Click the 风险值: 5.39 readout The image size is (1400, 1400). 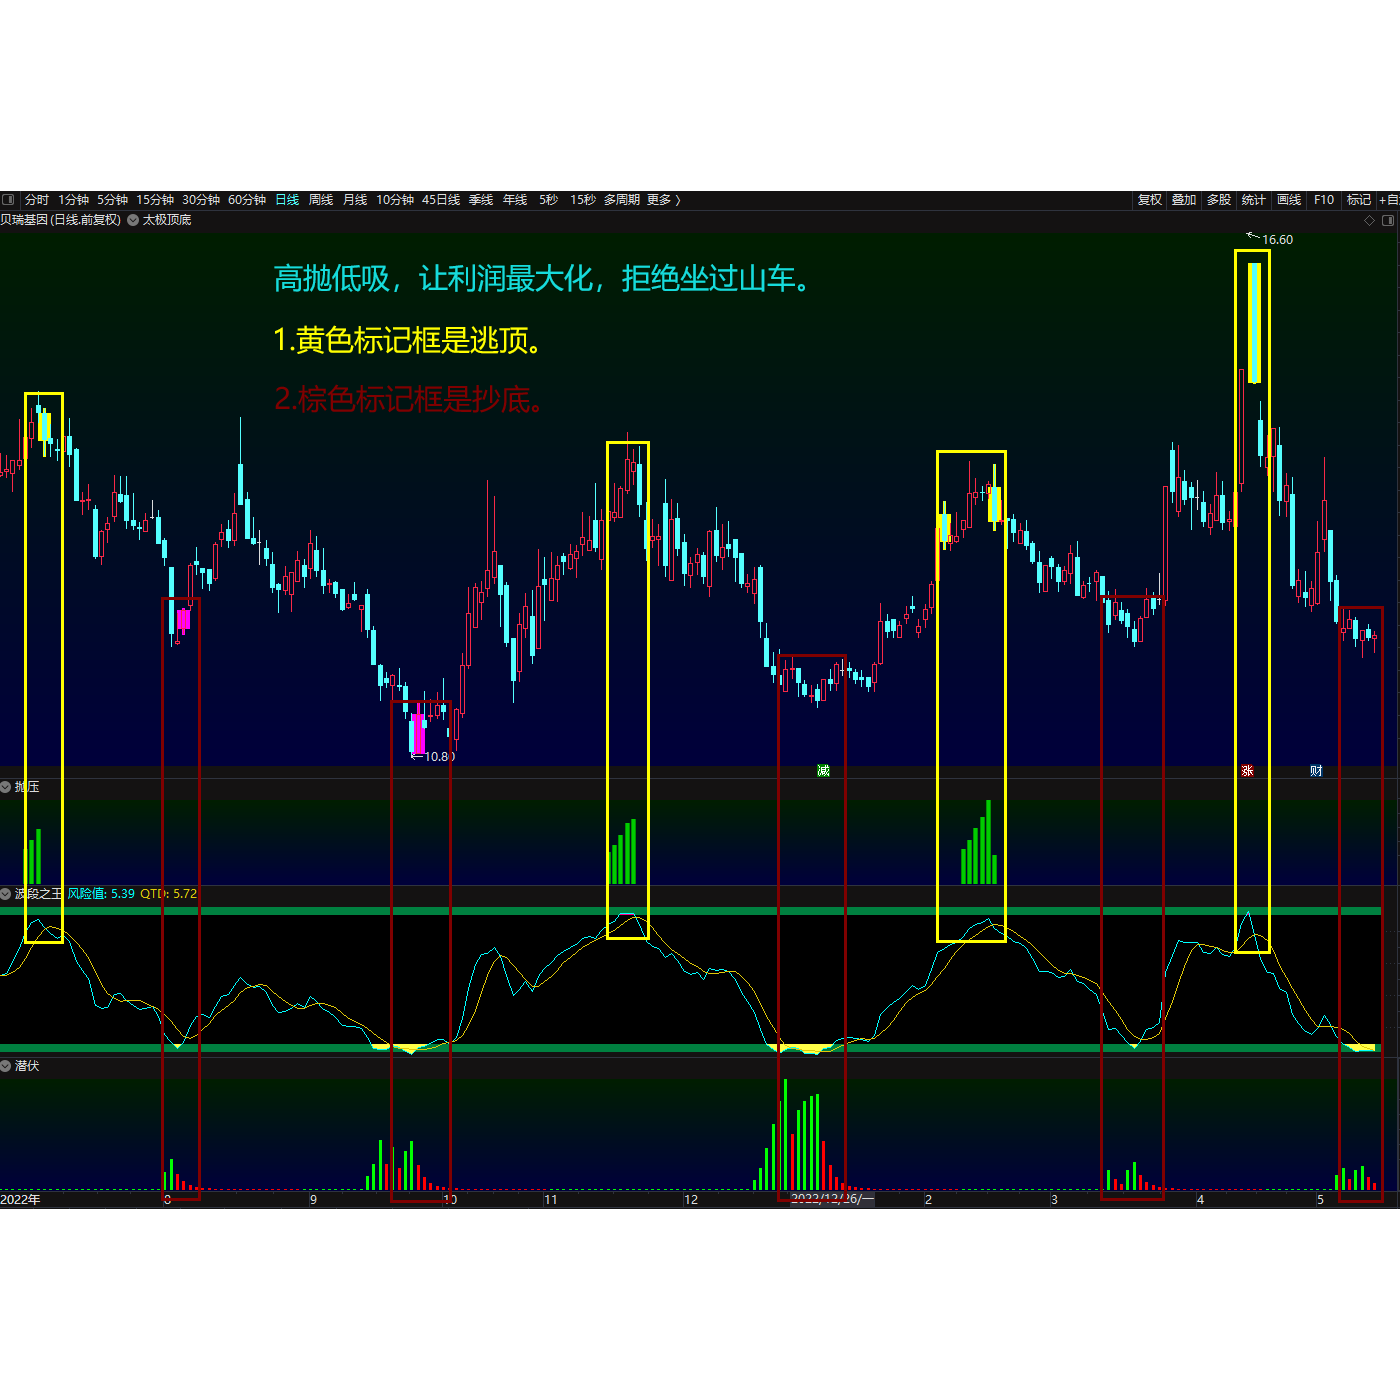coord(101,894)
